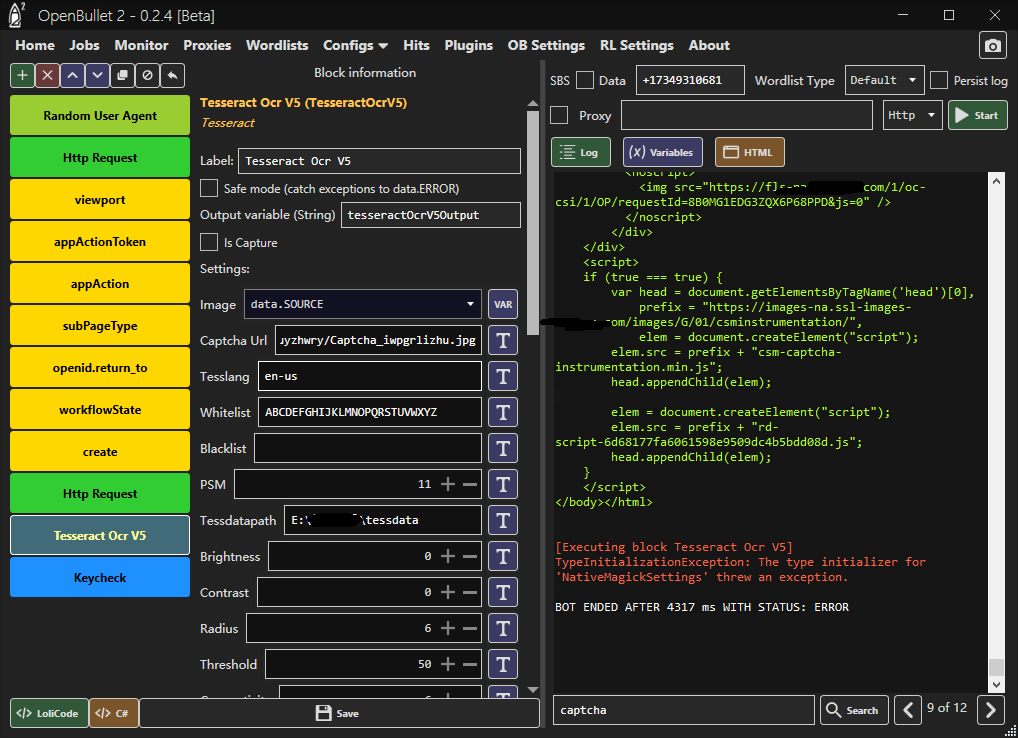Open the Hits page
The width and height of the screenshot is (1018, 738).
click(x=416, y=45)
